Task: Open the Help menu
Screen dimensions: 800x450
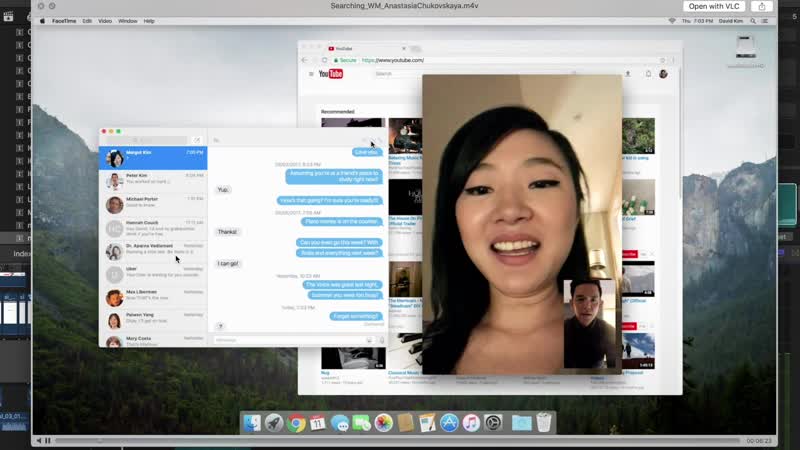Action: click(149, 21)
